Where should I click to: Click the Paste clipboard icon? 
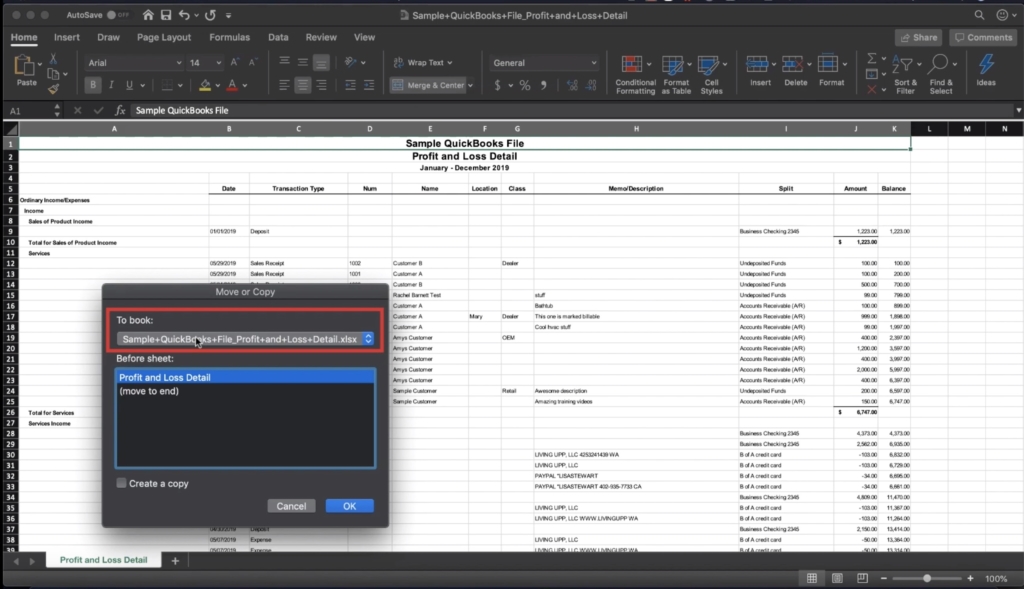click(25, 67)
